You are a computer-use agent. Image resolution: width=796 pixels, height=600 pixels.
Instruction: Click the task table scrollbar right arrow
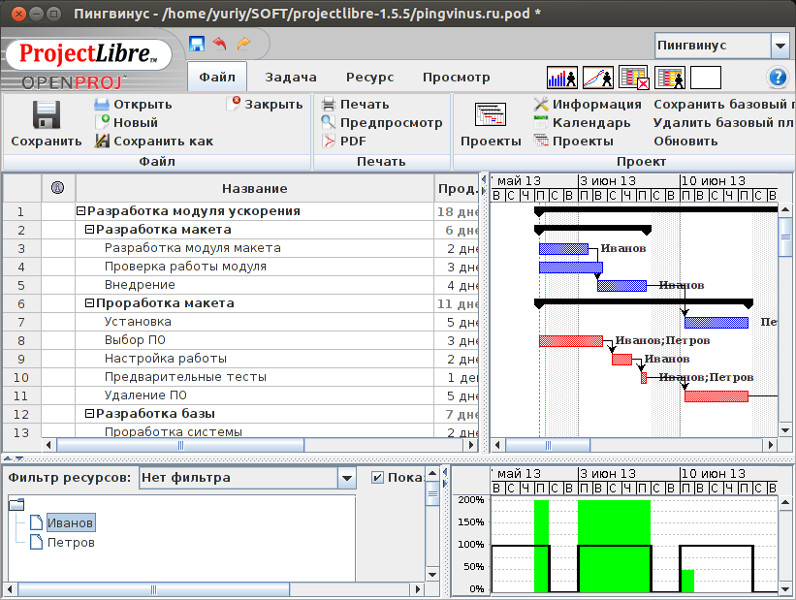[x=472, y=445]
